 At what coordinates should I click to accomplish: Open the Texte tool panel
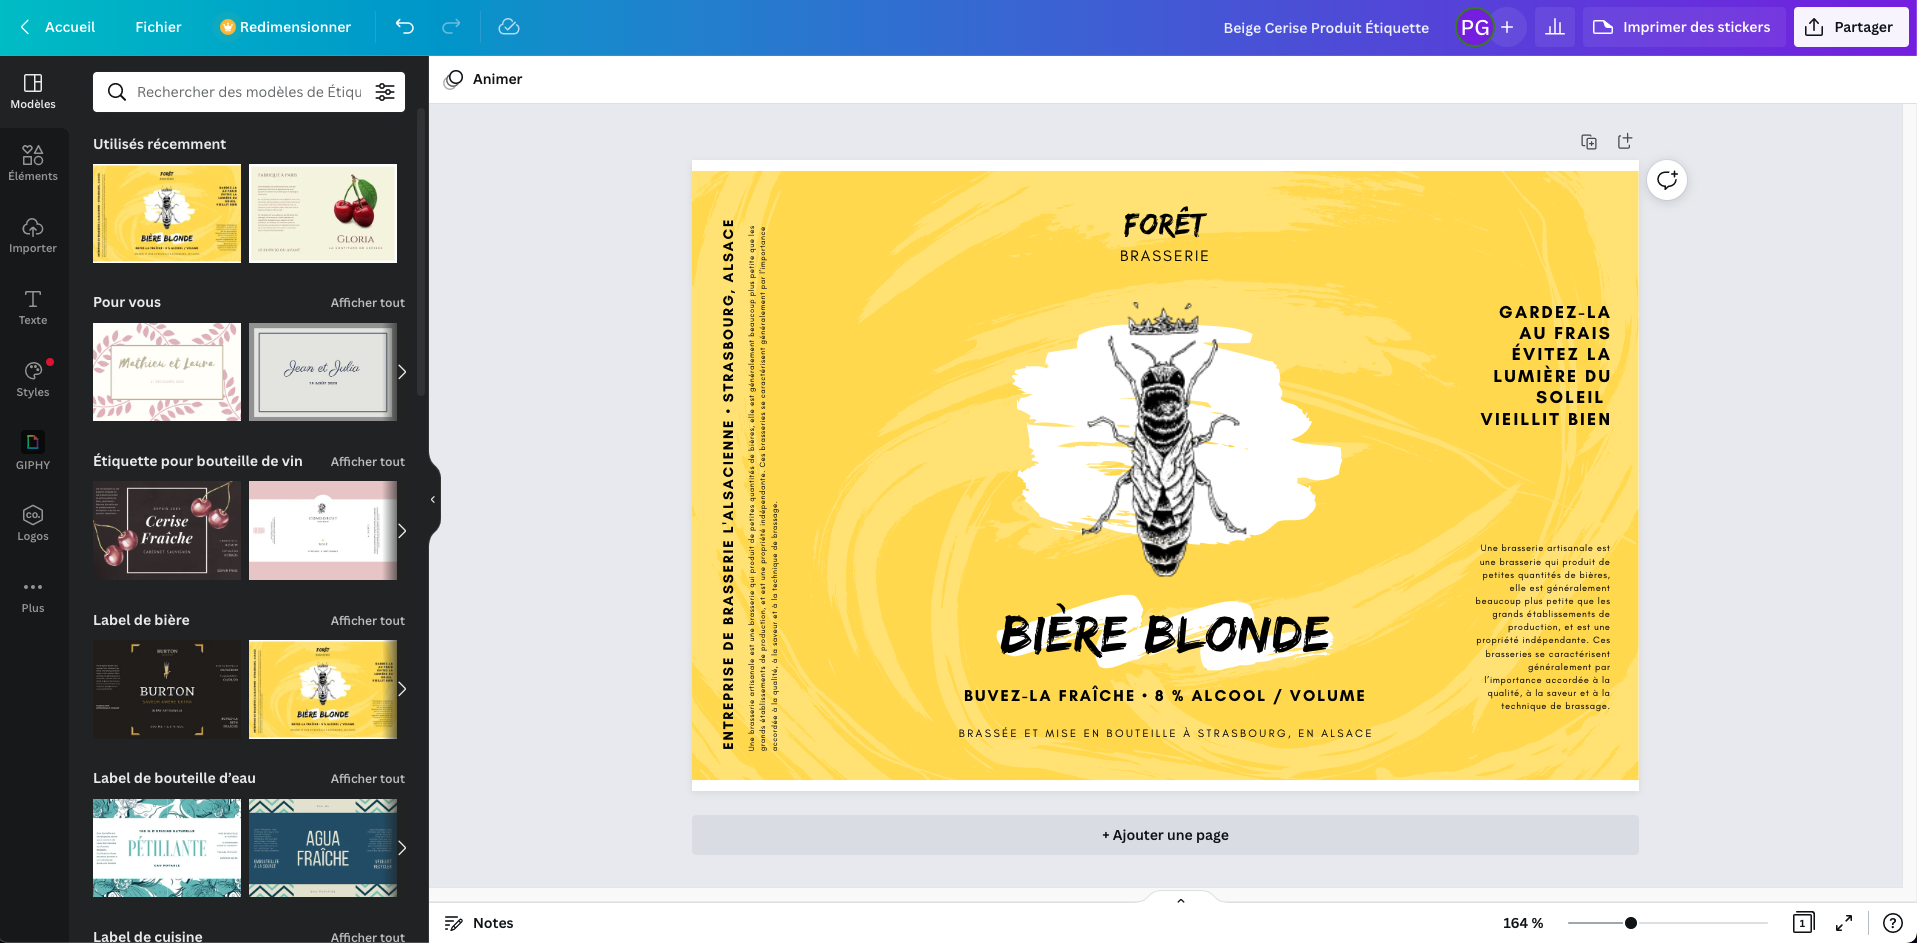[x=33, y=307]
